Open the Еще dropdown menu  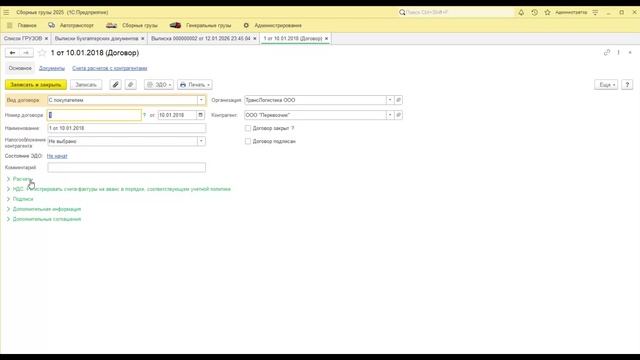(606, 84)
